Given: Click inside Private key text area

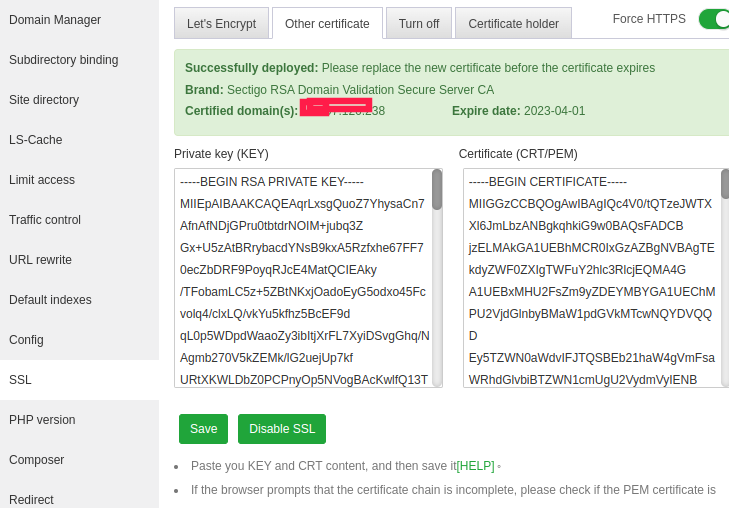Looking at the screenshot, I should pos(303,278).
